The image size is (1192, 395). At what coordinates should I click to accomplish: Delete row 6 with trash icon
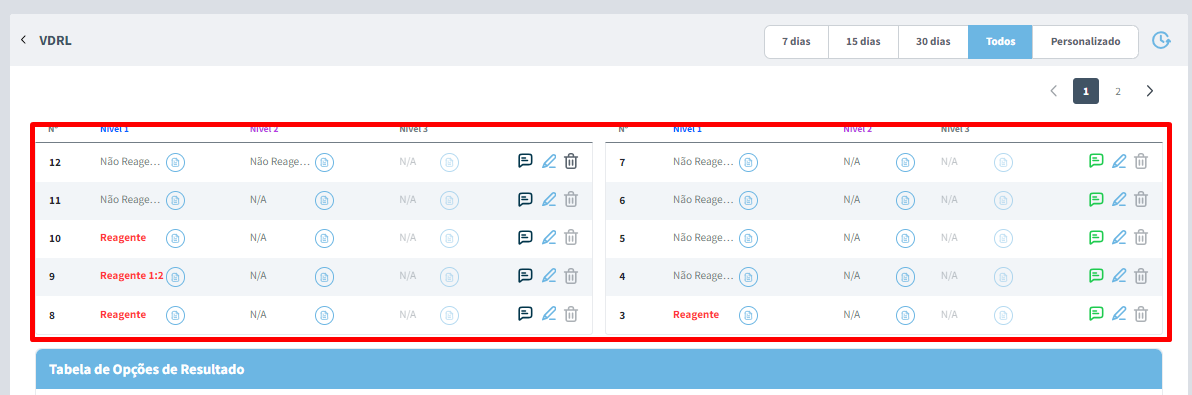pyautogui.click(x=1141, y=199)
